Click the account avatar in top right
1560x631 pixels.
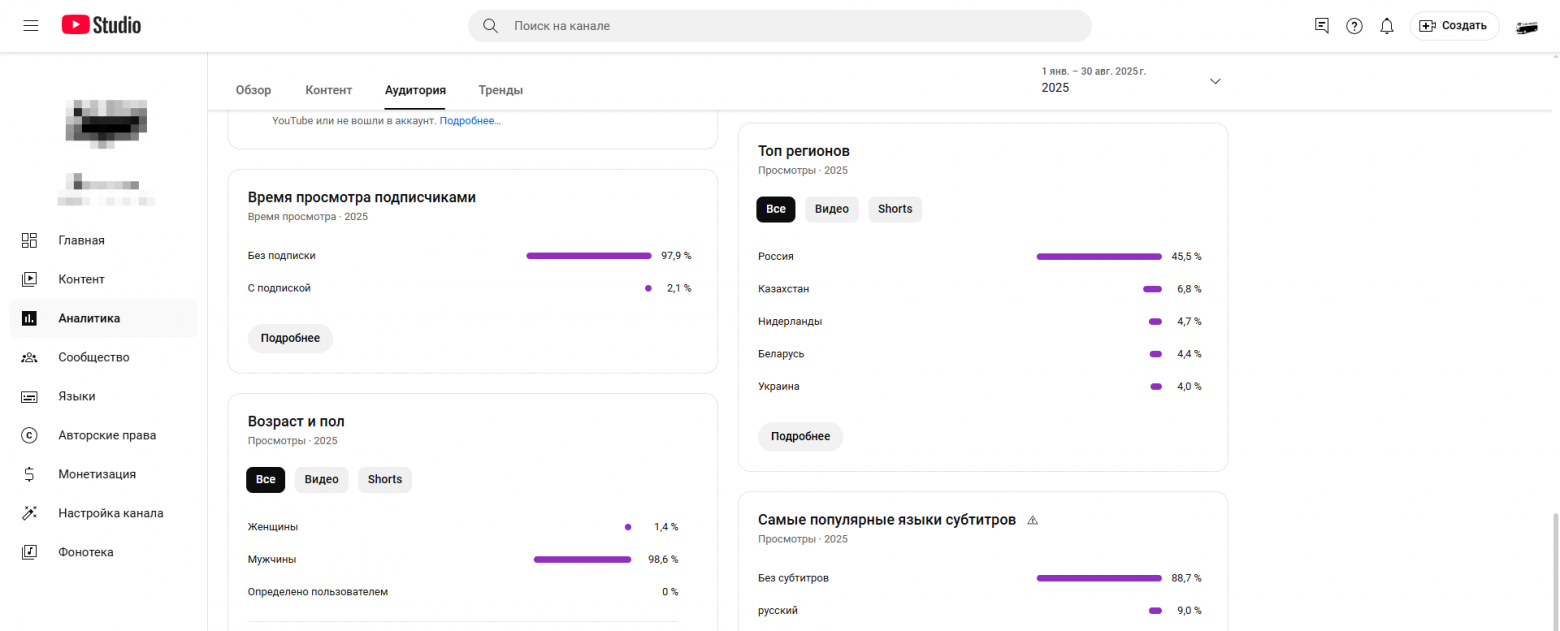pyautogui.click(x=1527, y=27)
